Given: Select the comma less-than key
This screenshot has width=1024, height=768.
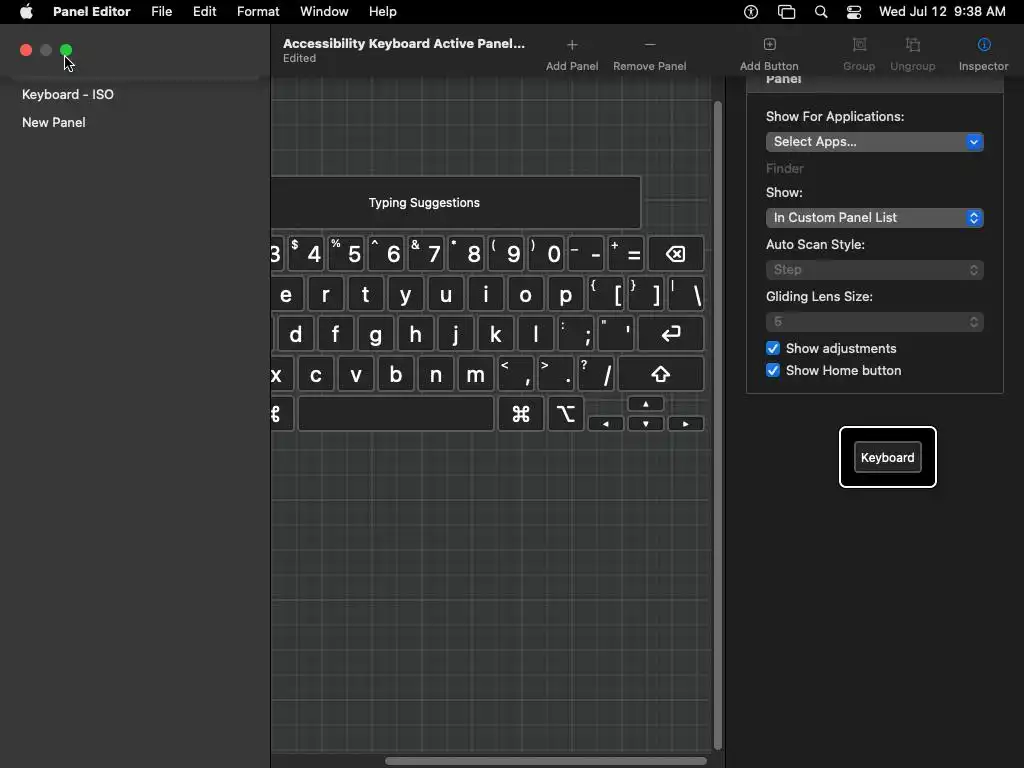Looking at the screenshot, I should click(x=516, y=374).
